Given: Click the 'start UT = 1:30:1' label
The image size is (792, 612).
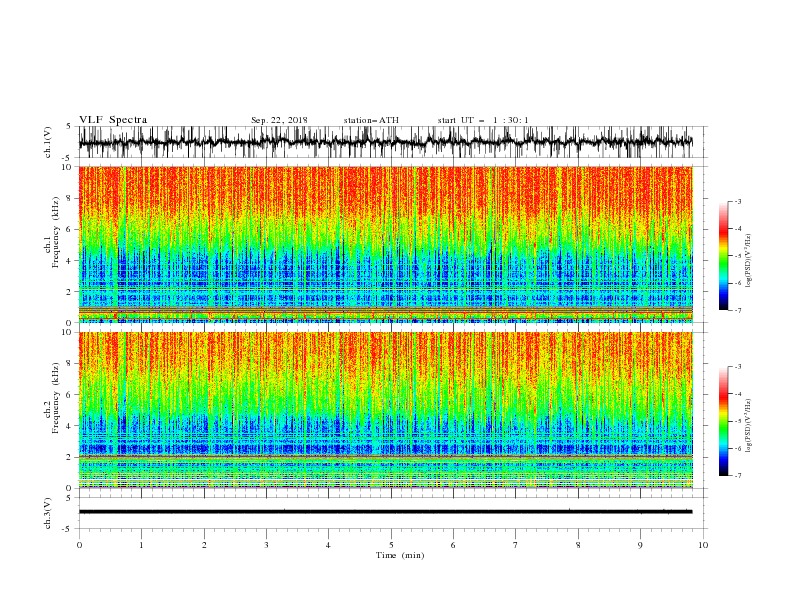Looking at the screenshot, I should tap(483, 120).
